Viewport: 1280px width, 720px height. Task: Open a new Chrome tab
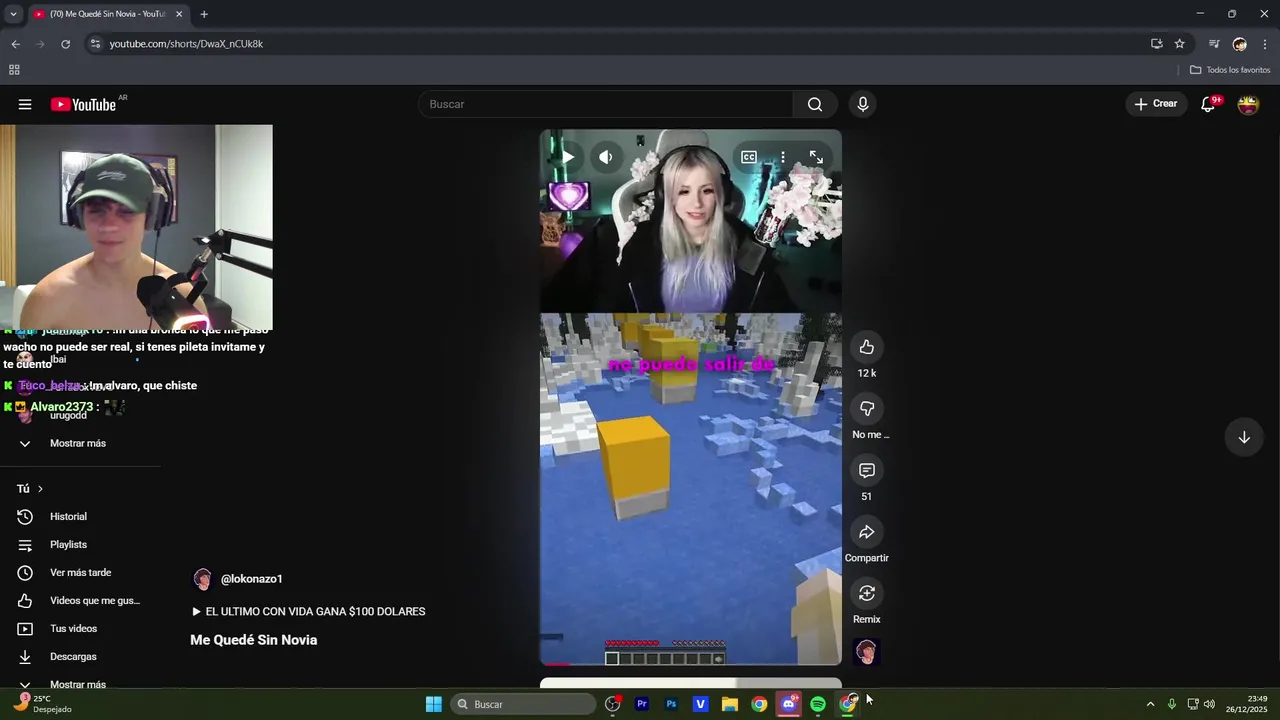pyautogui.click(x=204, y=14)
